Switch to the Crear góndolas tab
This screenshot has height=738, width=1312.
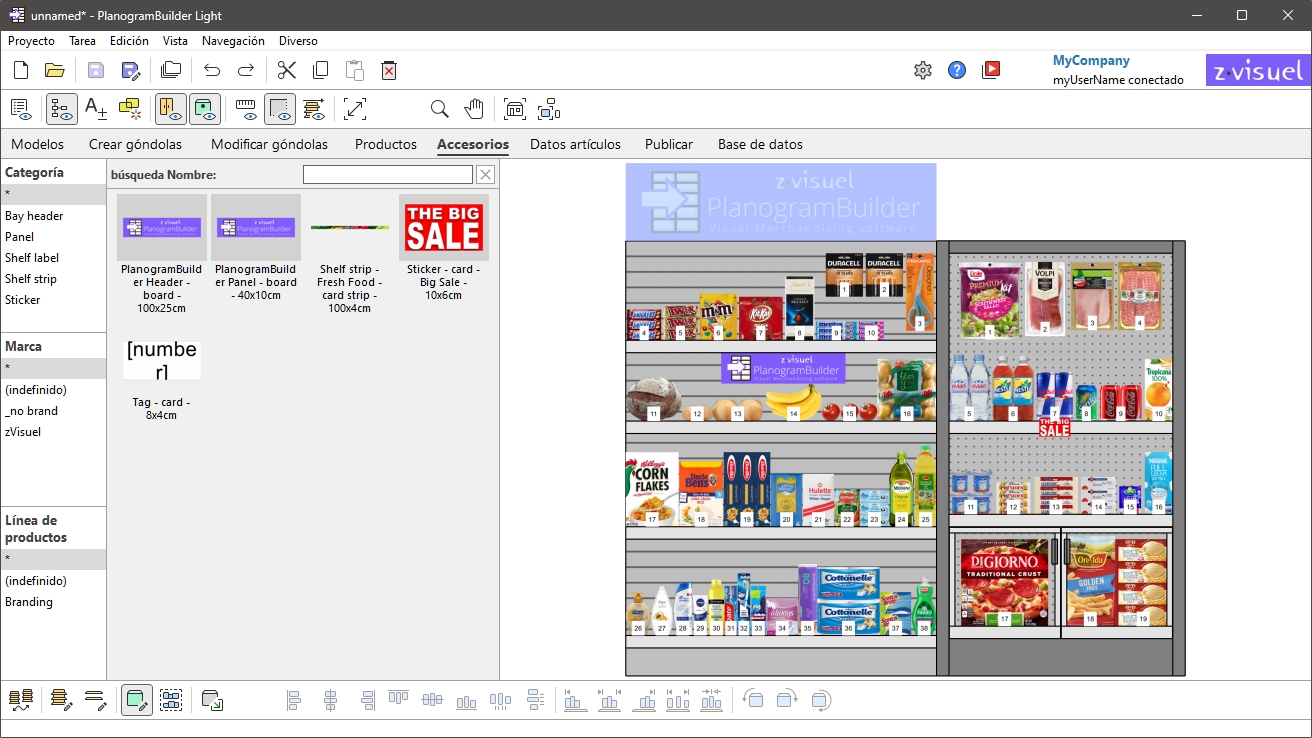(135, 144)
